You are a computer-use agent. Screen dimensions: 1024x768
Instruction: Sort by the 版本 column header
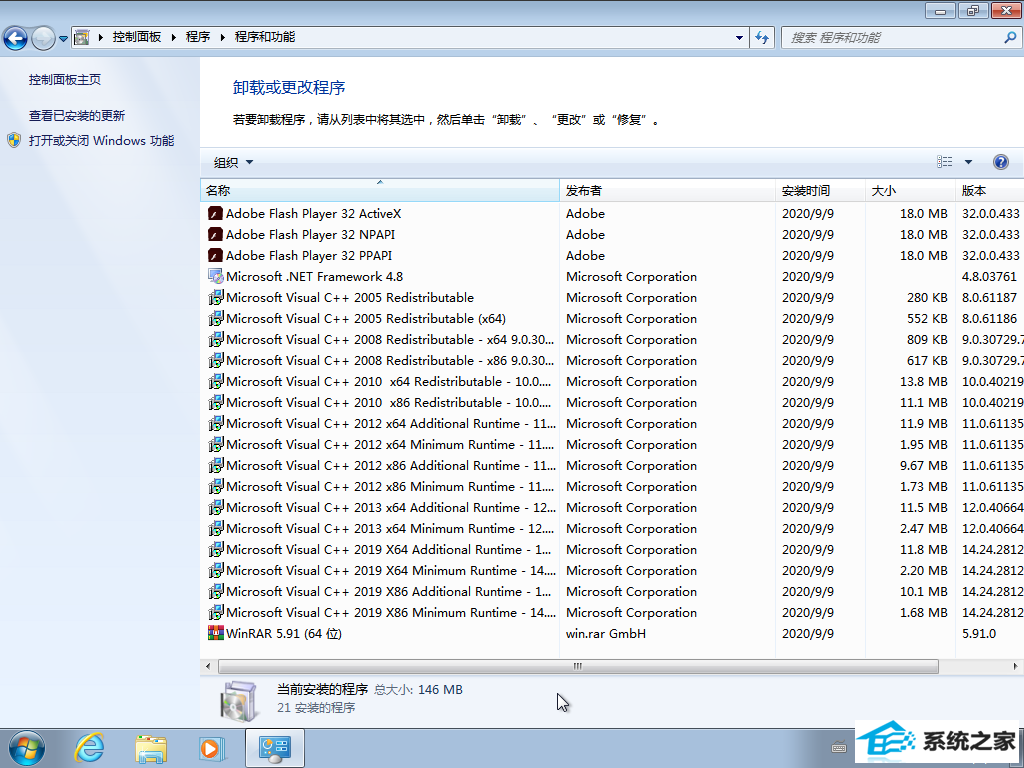click(989, 191)
